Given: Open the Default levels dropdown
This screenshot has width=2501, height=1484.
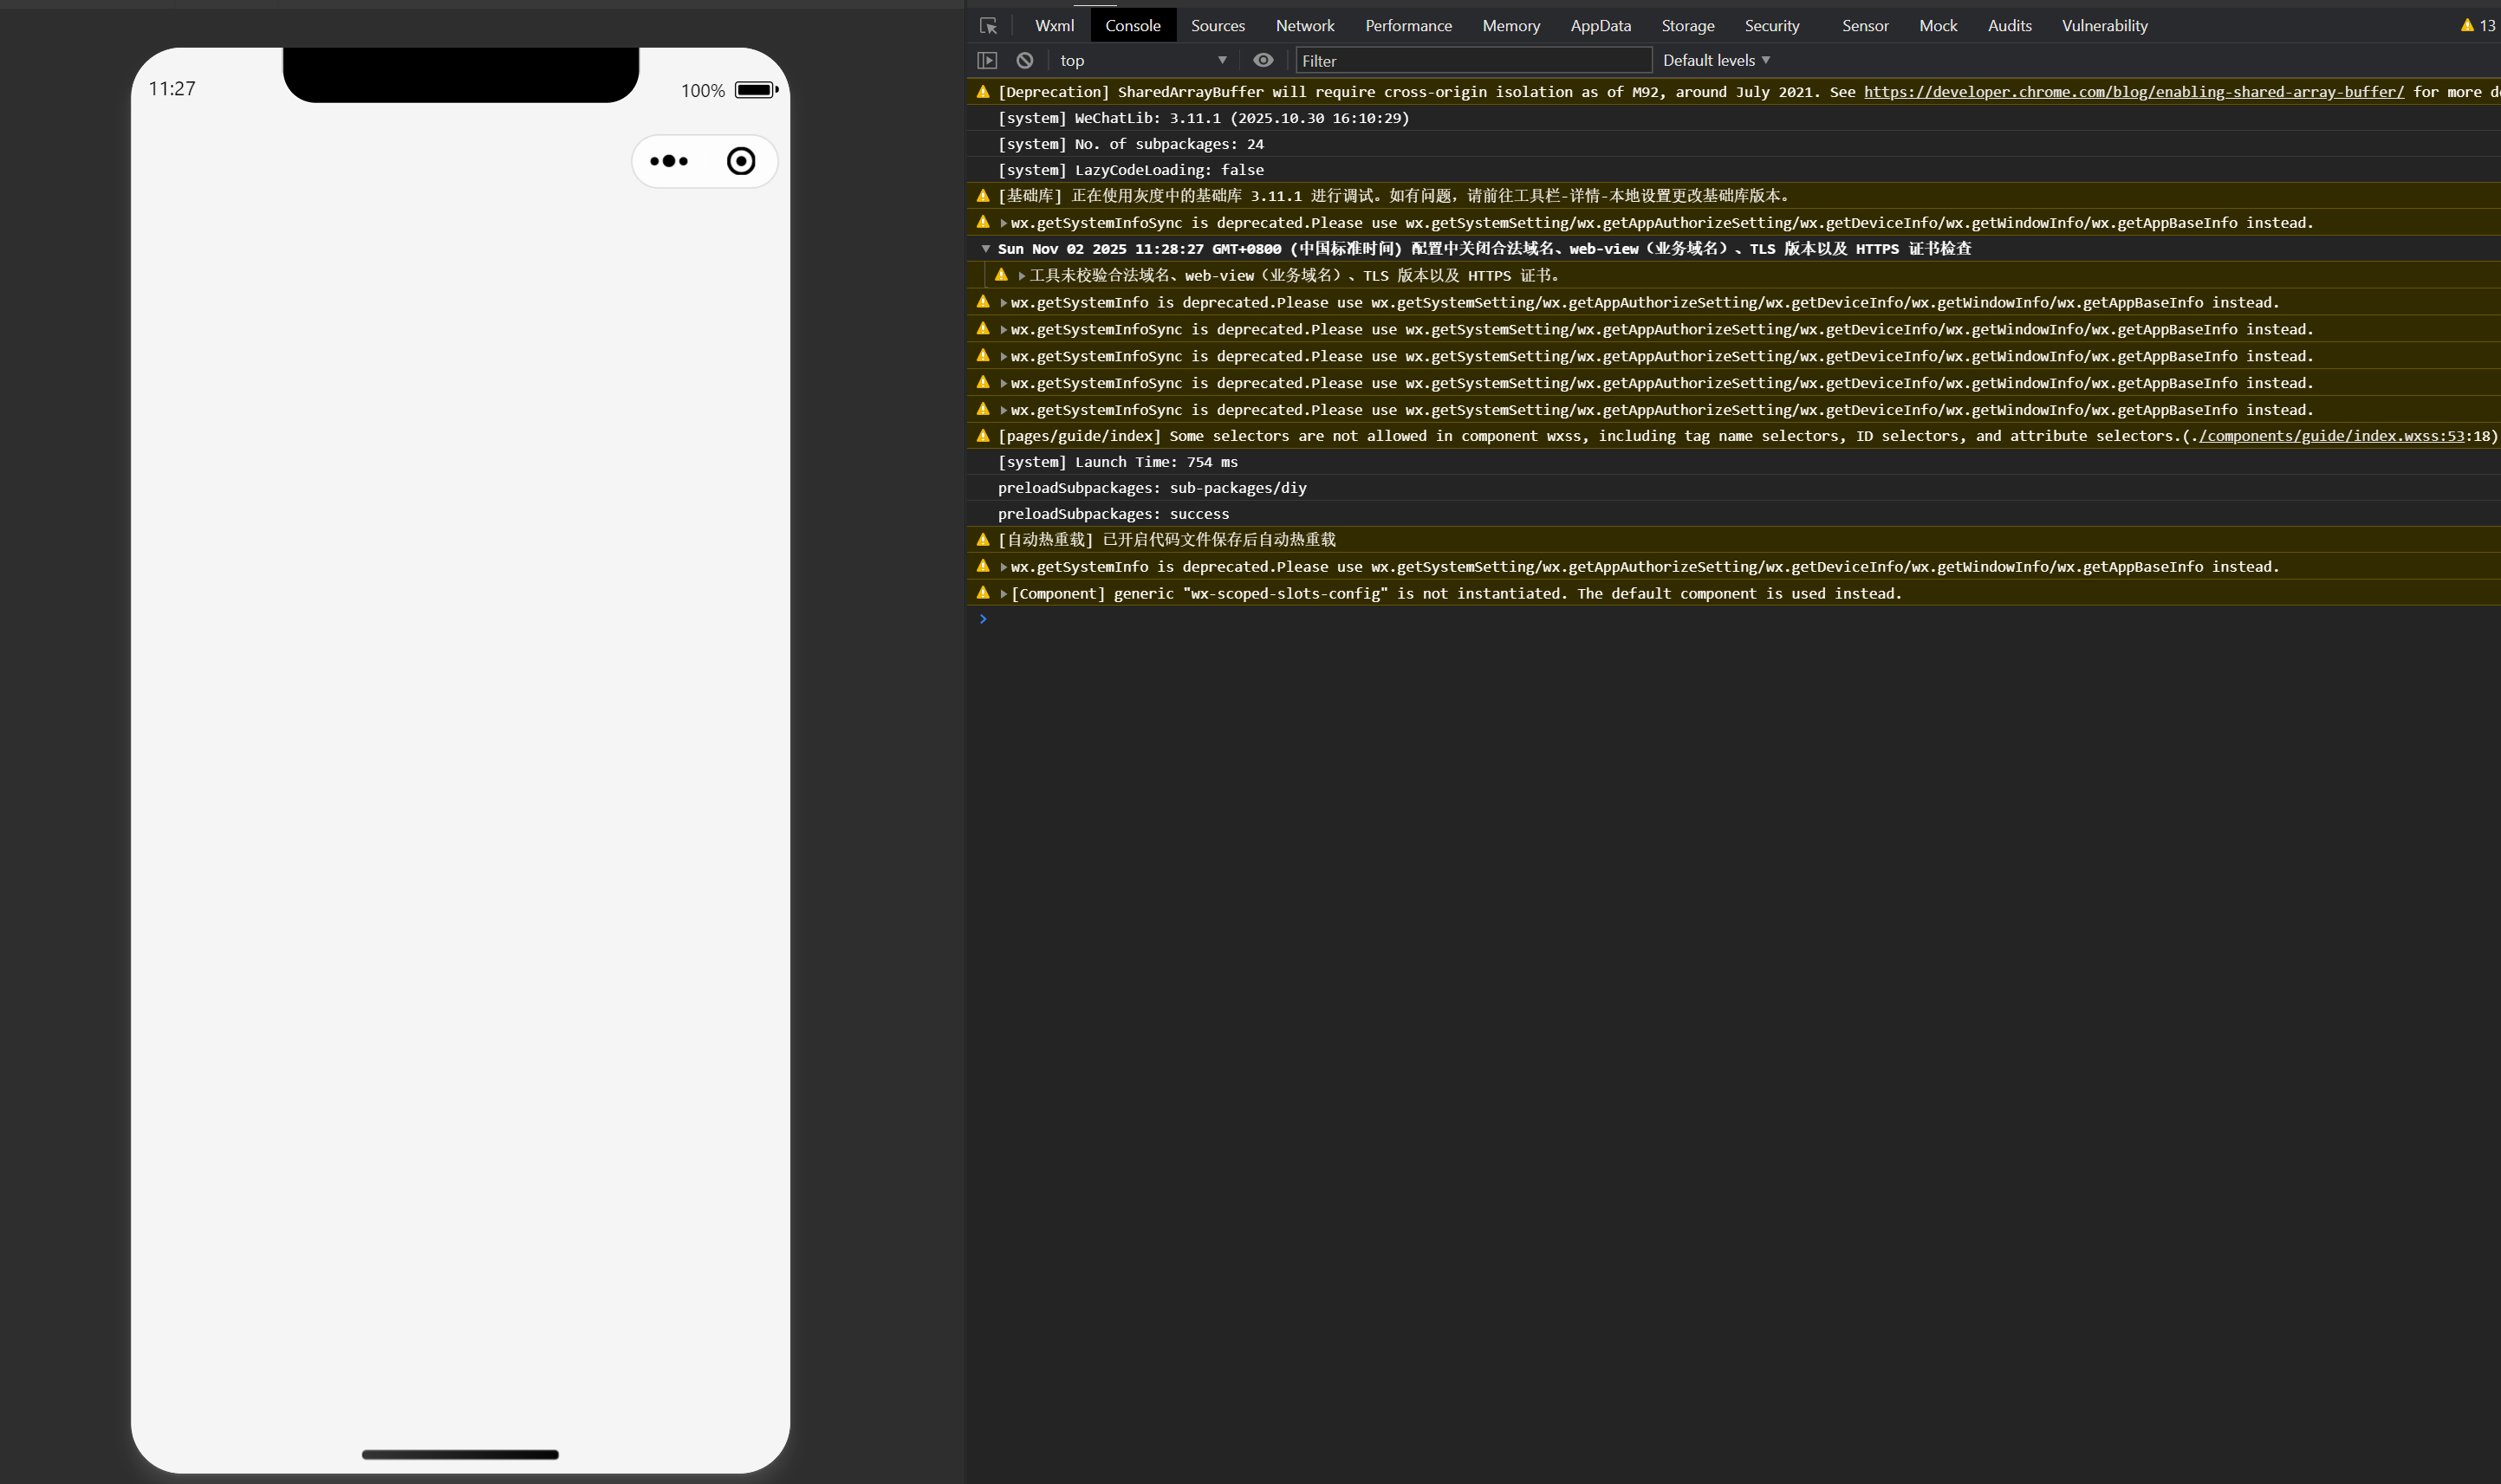Looking at the screenshot, I should pyautogui.click(x=1715, y=60).
